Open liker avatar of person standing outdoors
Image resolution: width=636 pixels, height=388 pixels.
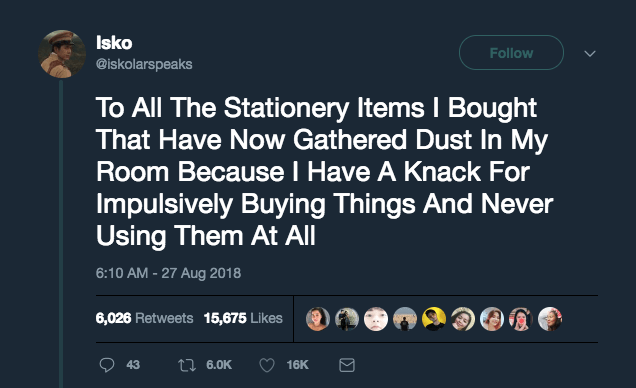tap(405, 319)
